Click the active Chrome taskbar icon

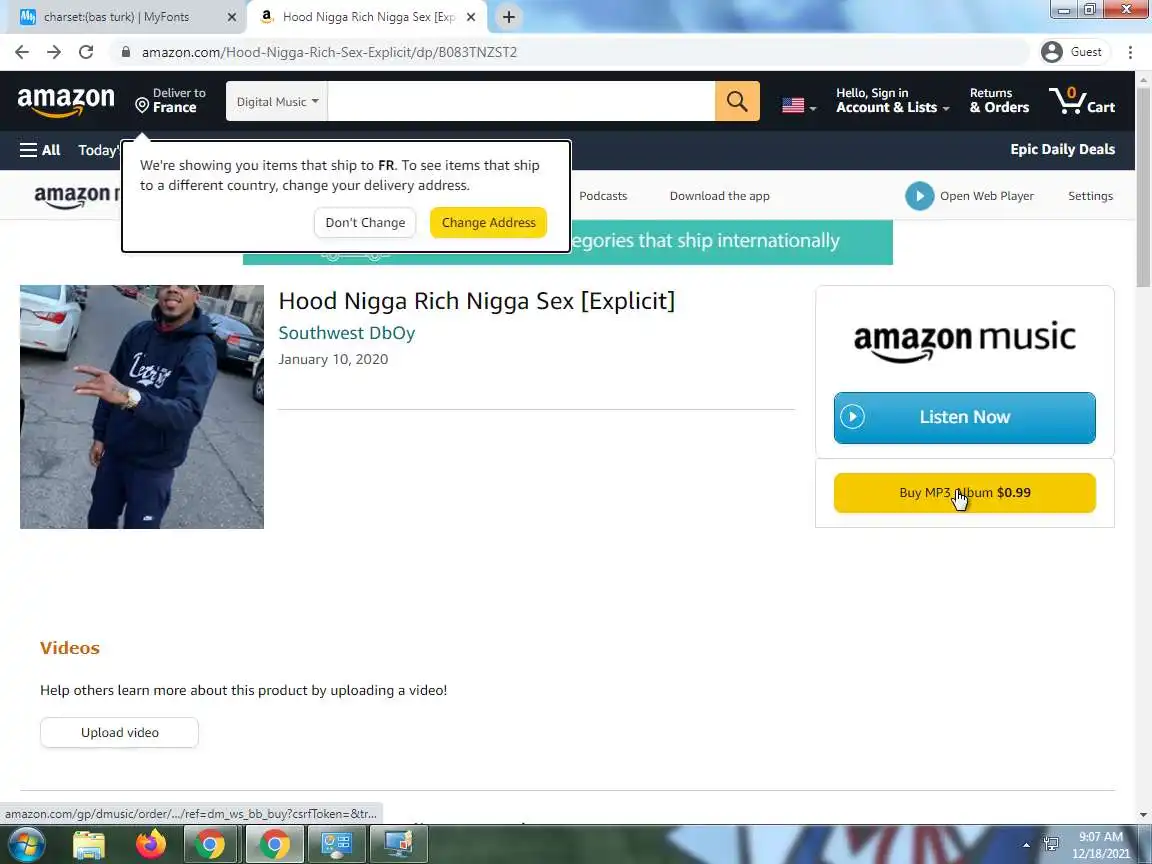(274, 844)
